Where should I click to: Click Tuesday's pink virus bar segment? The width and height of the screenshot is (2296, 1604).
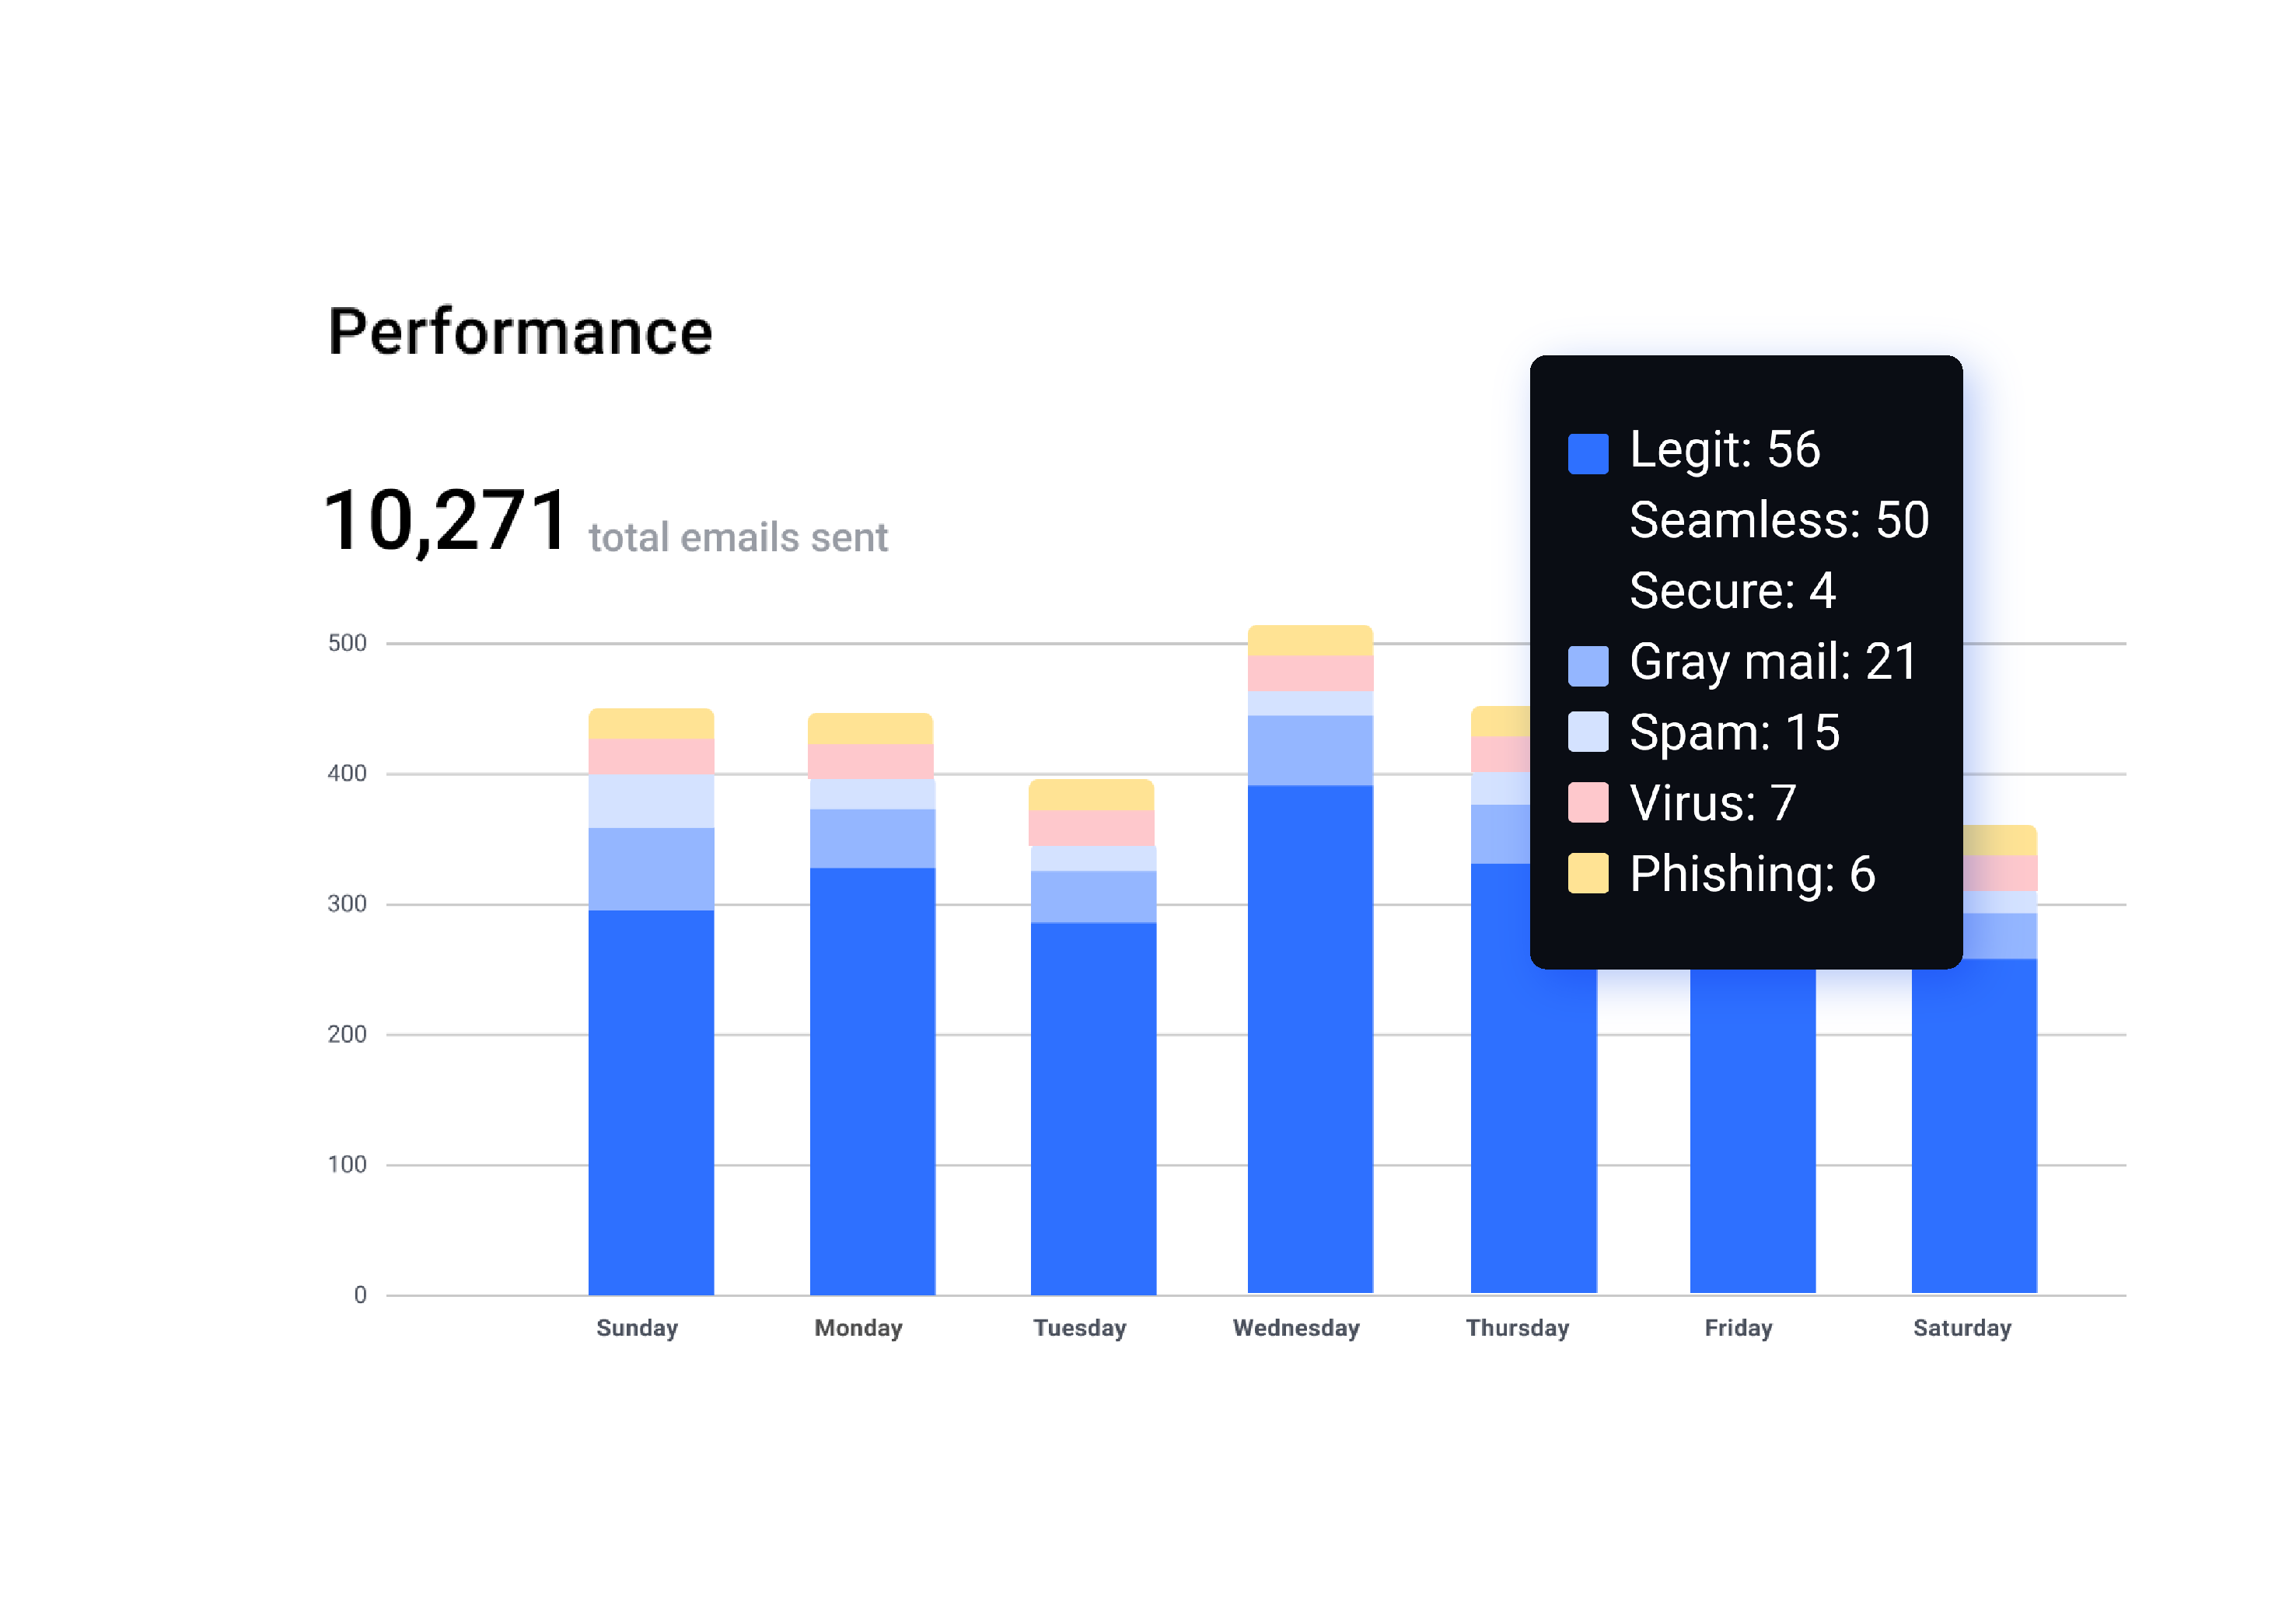(x=1092, y=827)
